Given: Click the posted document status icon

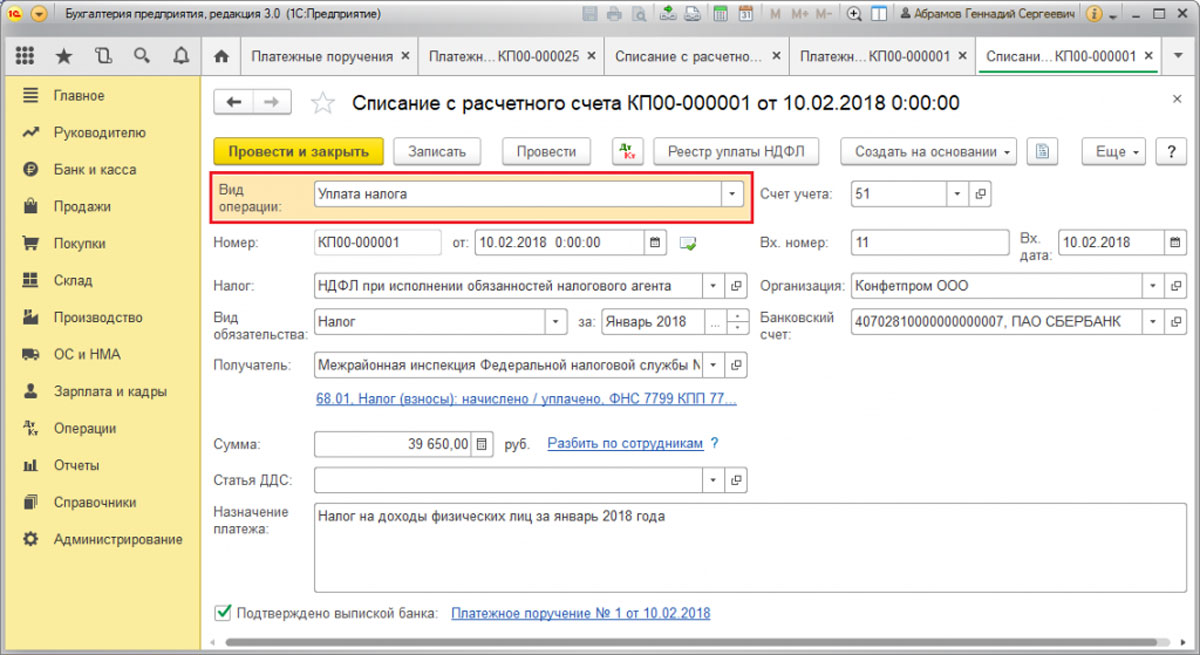Looking at the screenshot, I should click(x=688, y=242).
